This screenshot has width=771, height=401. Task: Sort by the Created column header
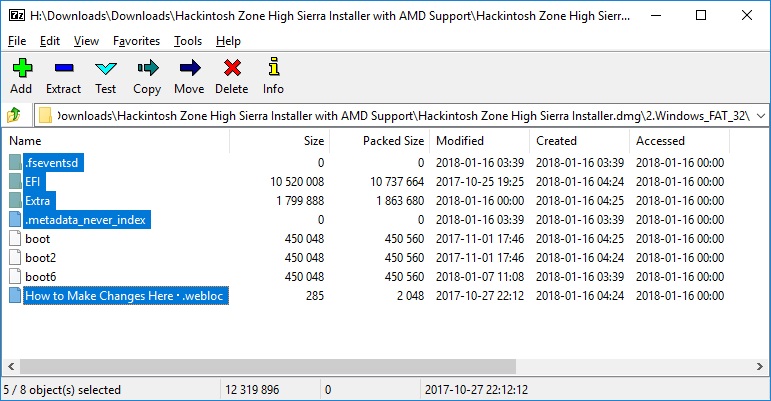[579, 141]
